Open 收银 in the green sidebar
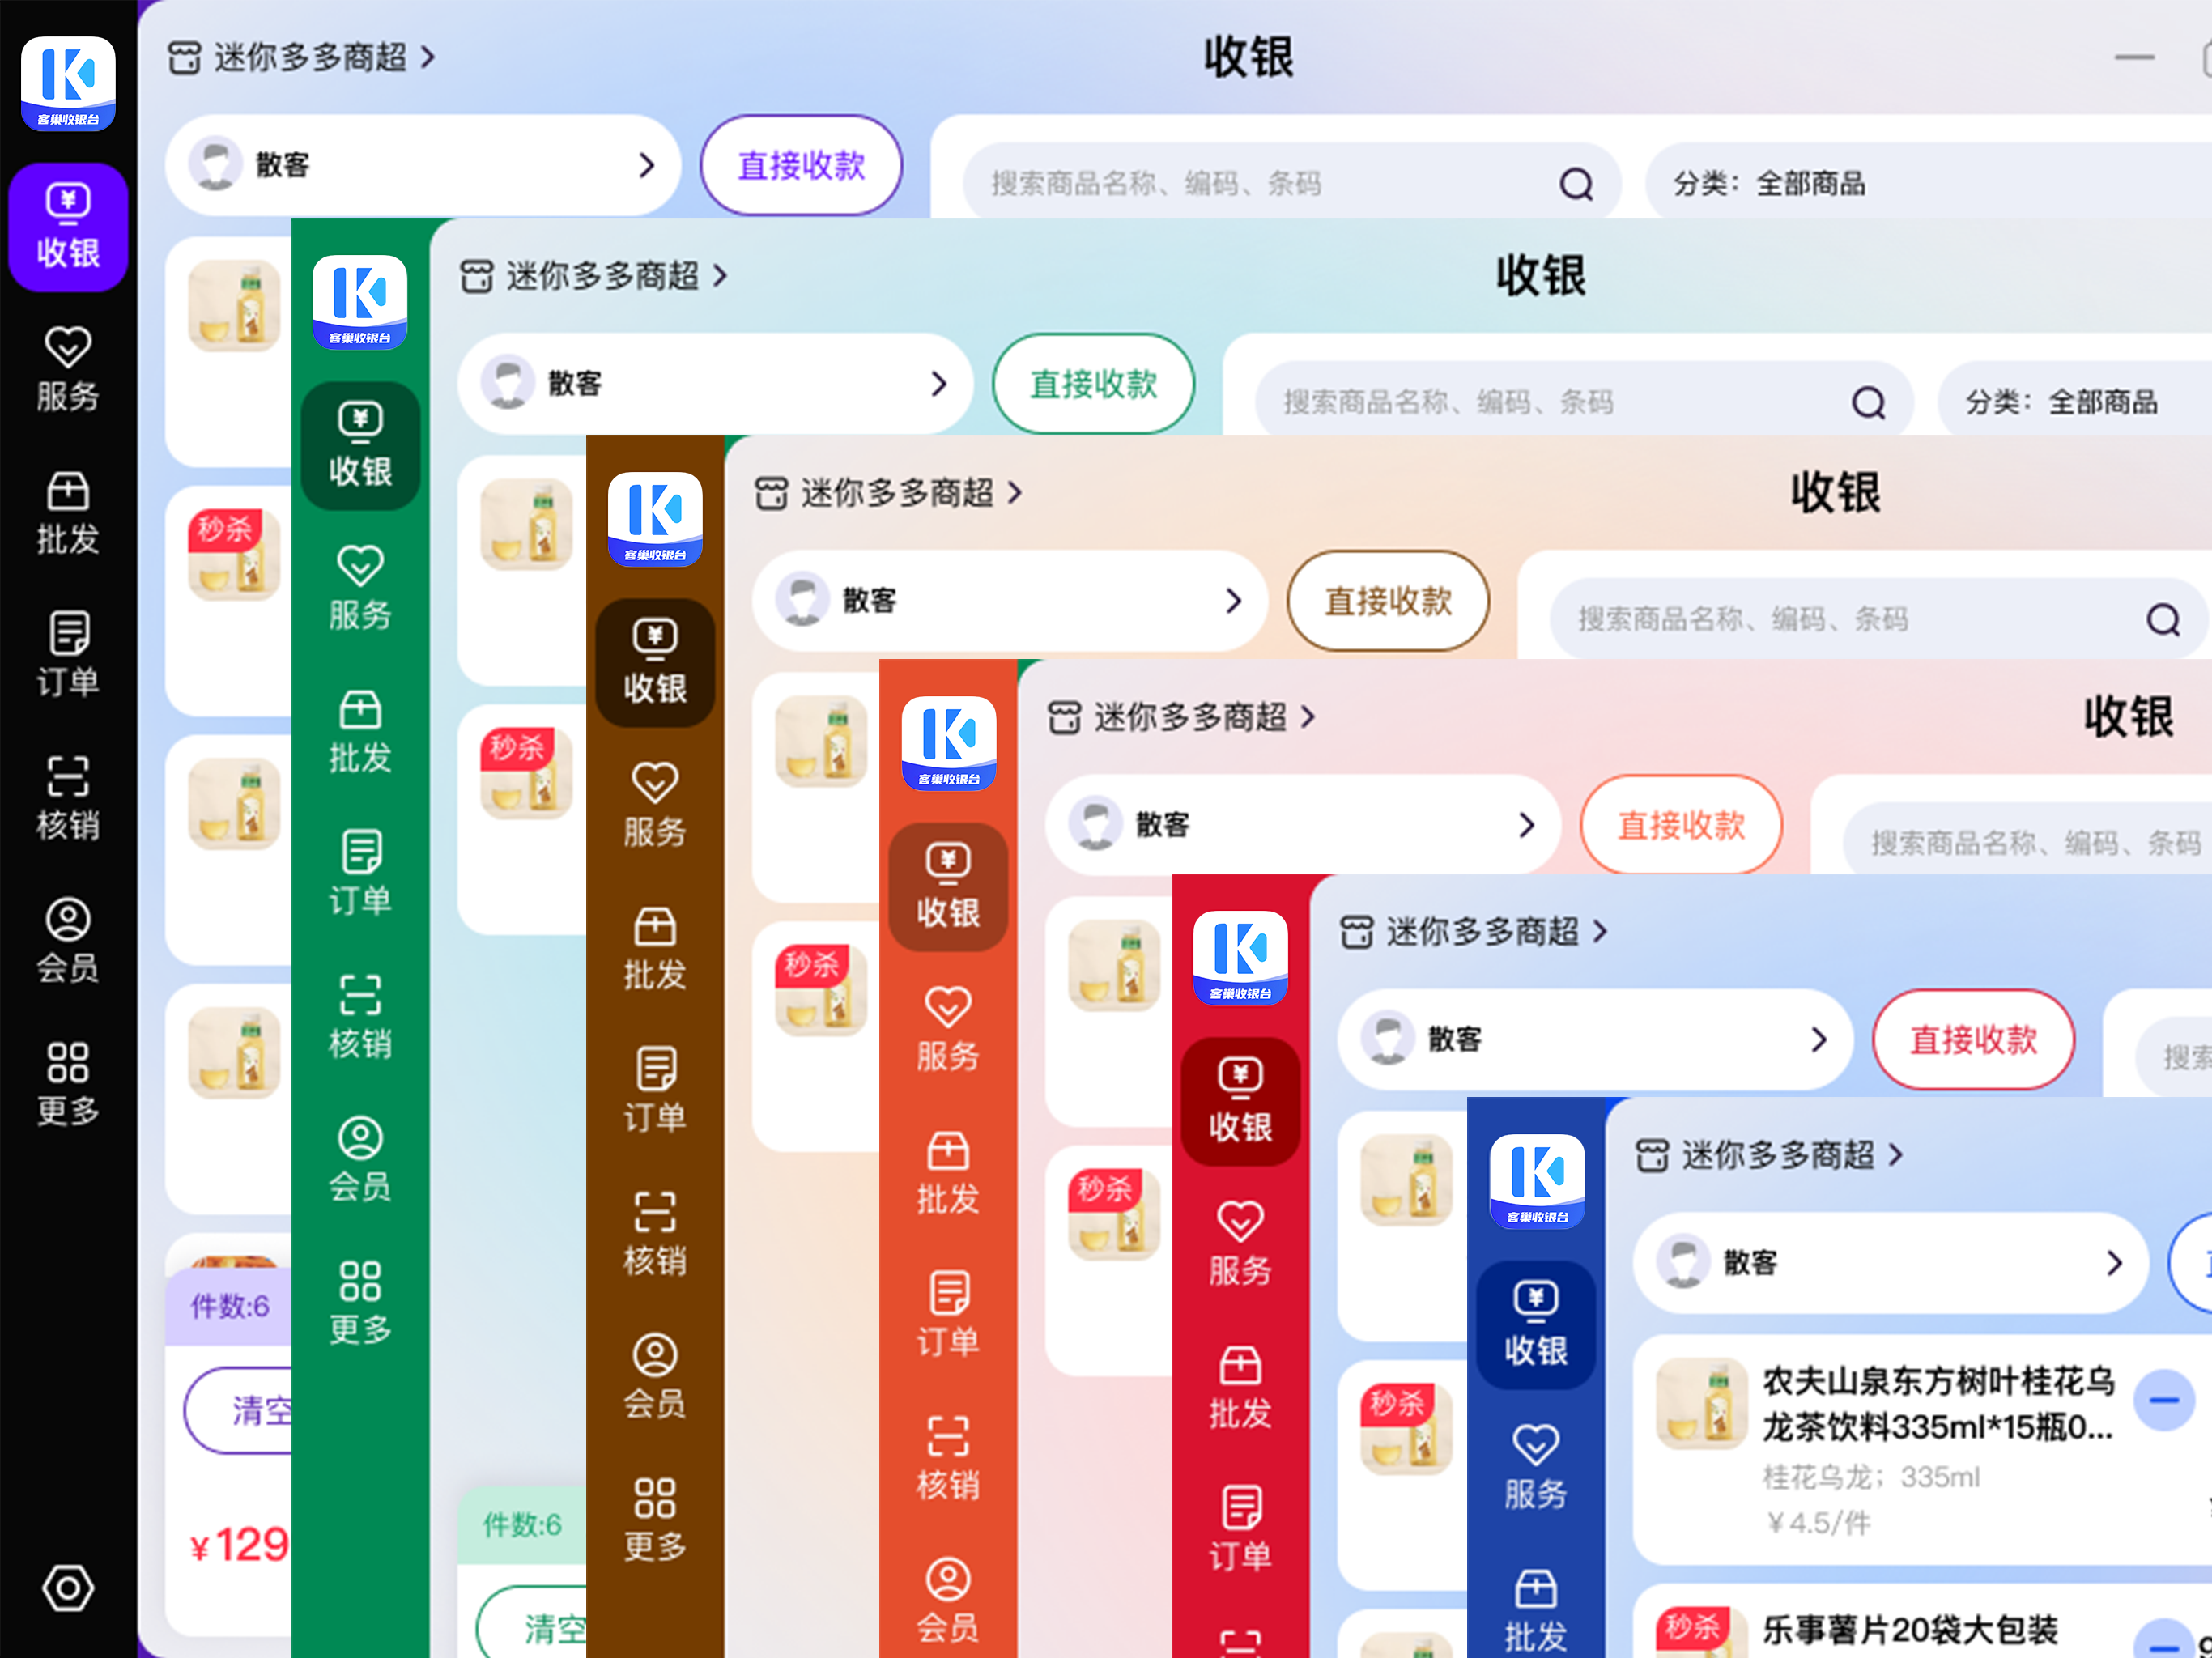Viewport: 2212px width, 1658px height. coord(360,446)
